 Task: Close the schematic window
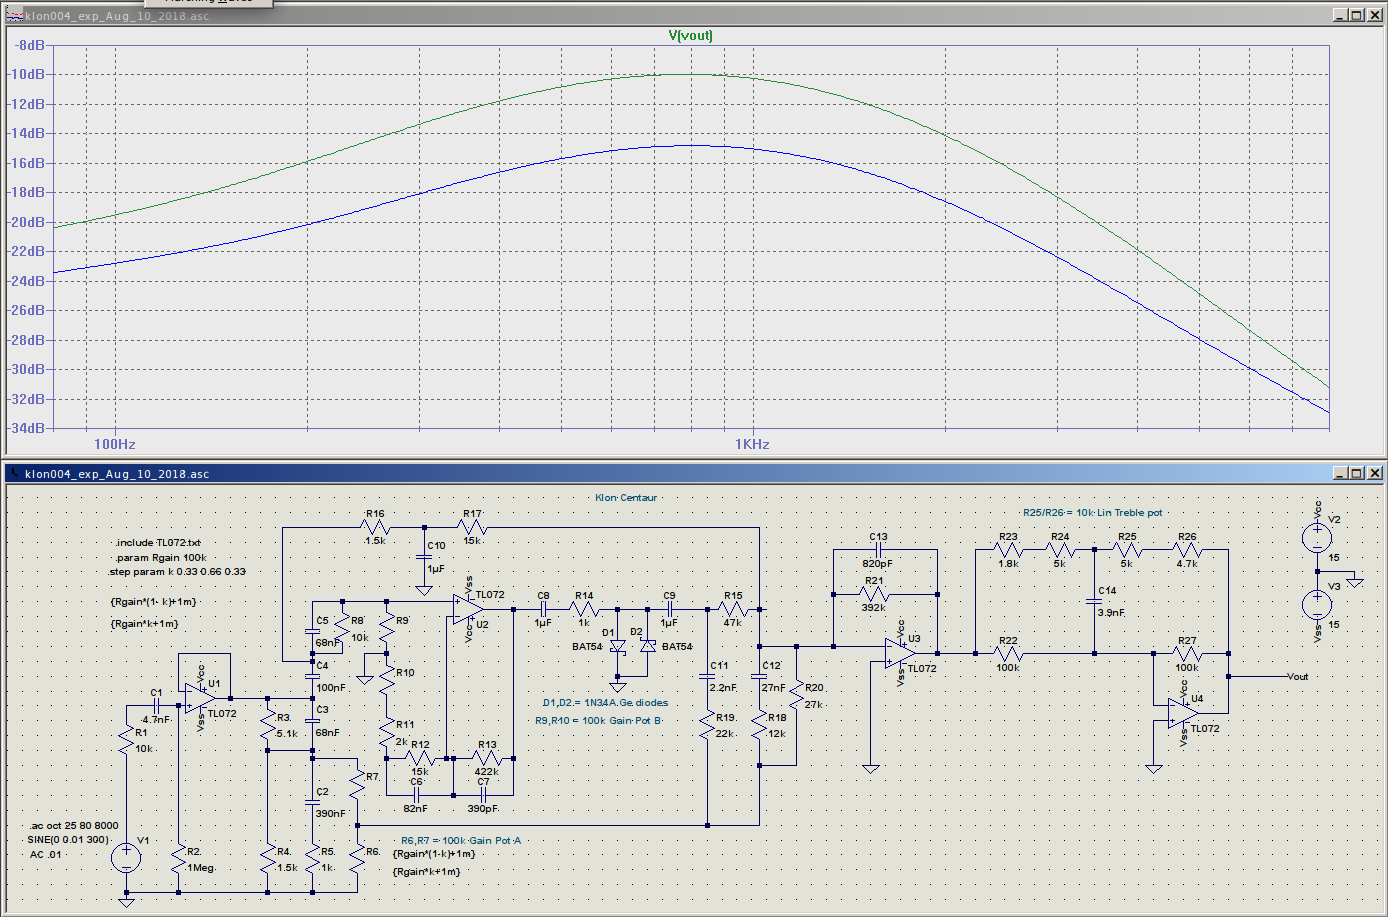[1375, 473]
